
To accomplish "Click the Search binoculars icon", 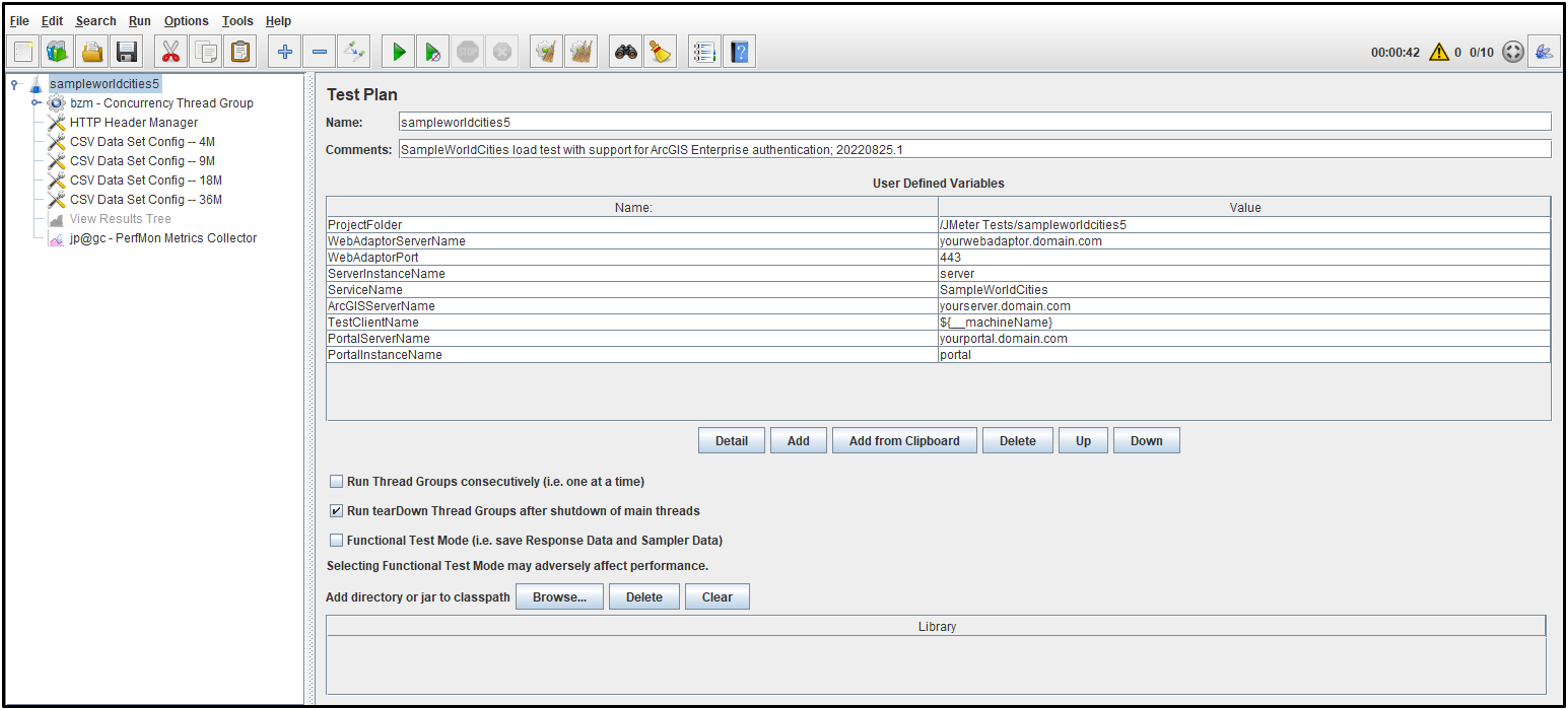I will (x=626, y=51).
